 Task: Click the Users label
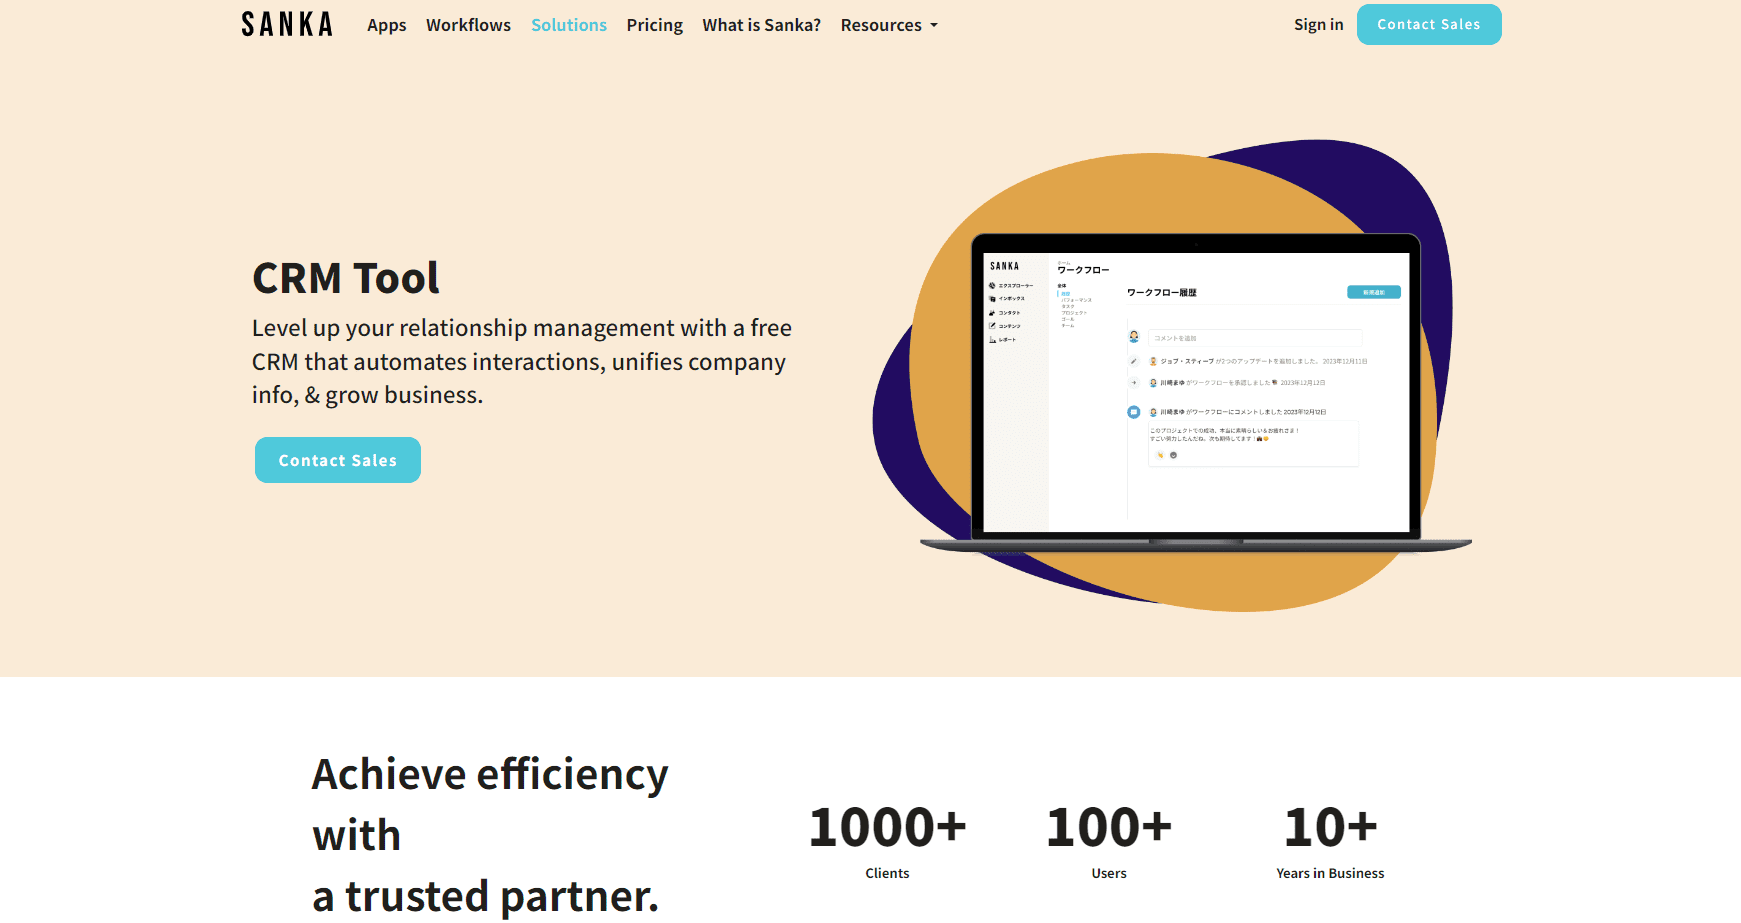[x=1109, y=873]
